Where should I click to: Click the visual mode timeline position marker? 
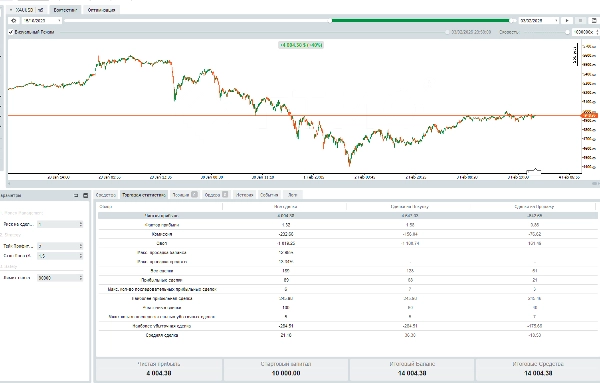point(447,33)
